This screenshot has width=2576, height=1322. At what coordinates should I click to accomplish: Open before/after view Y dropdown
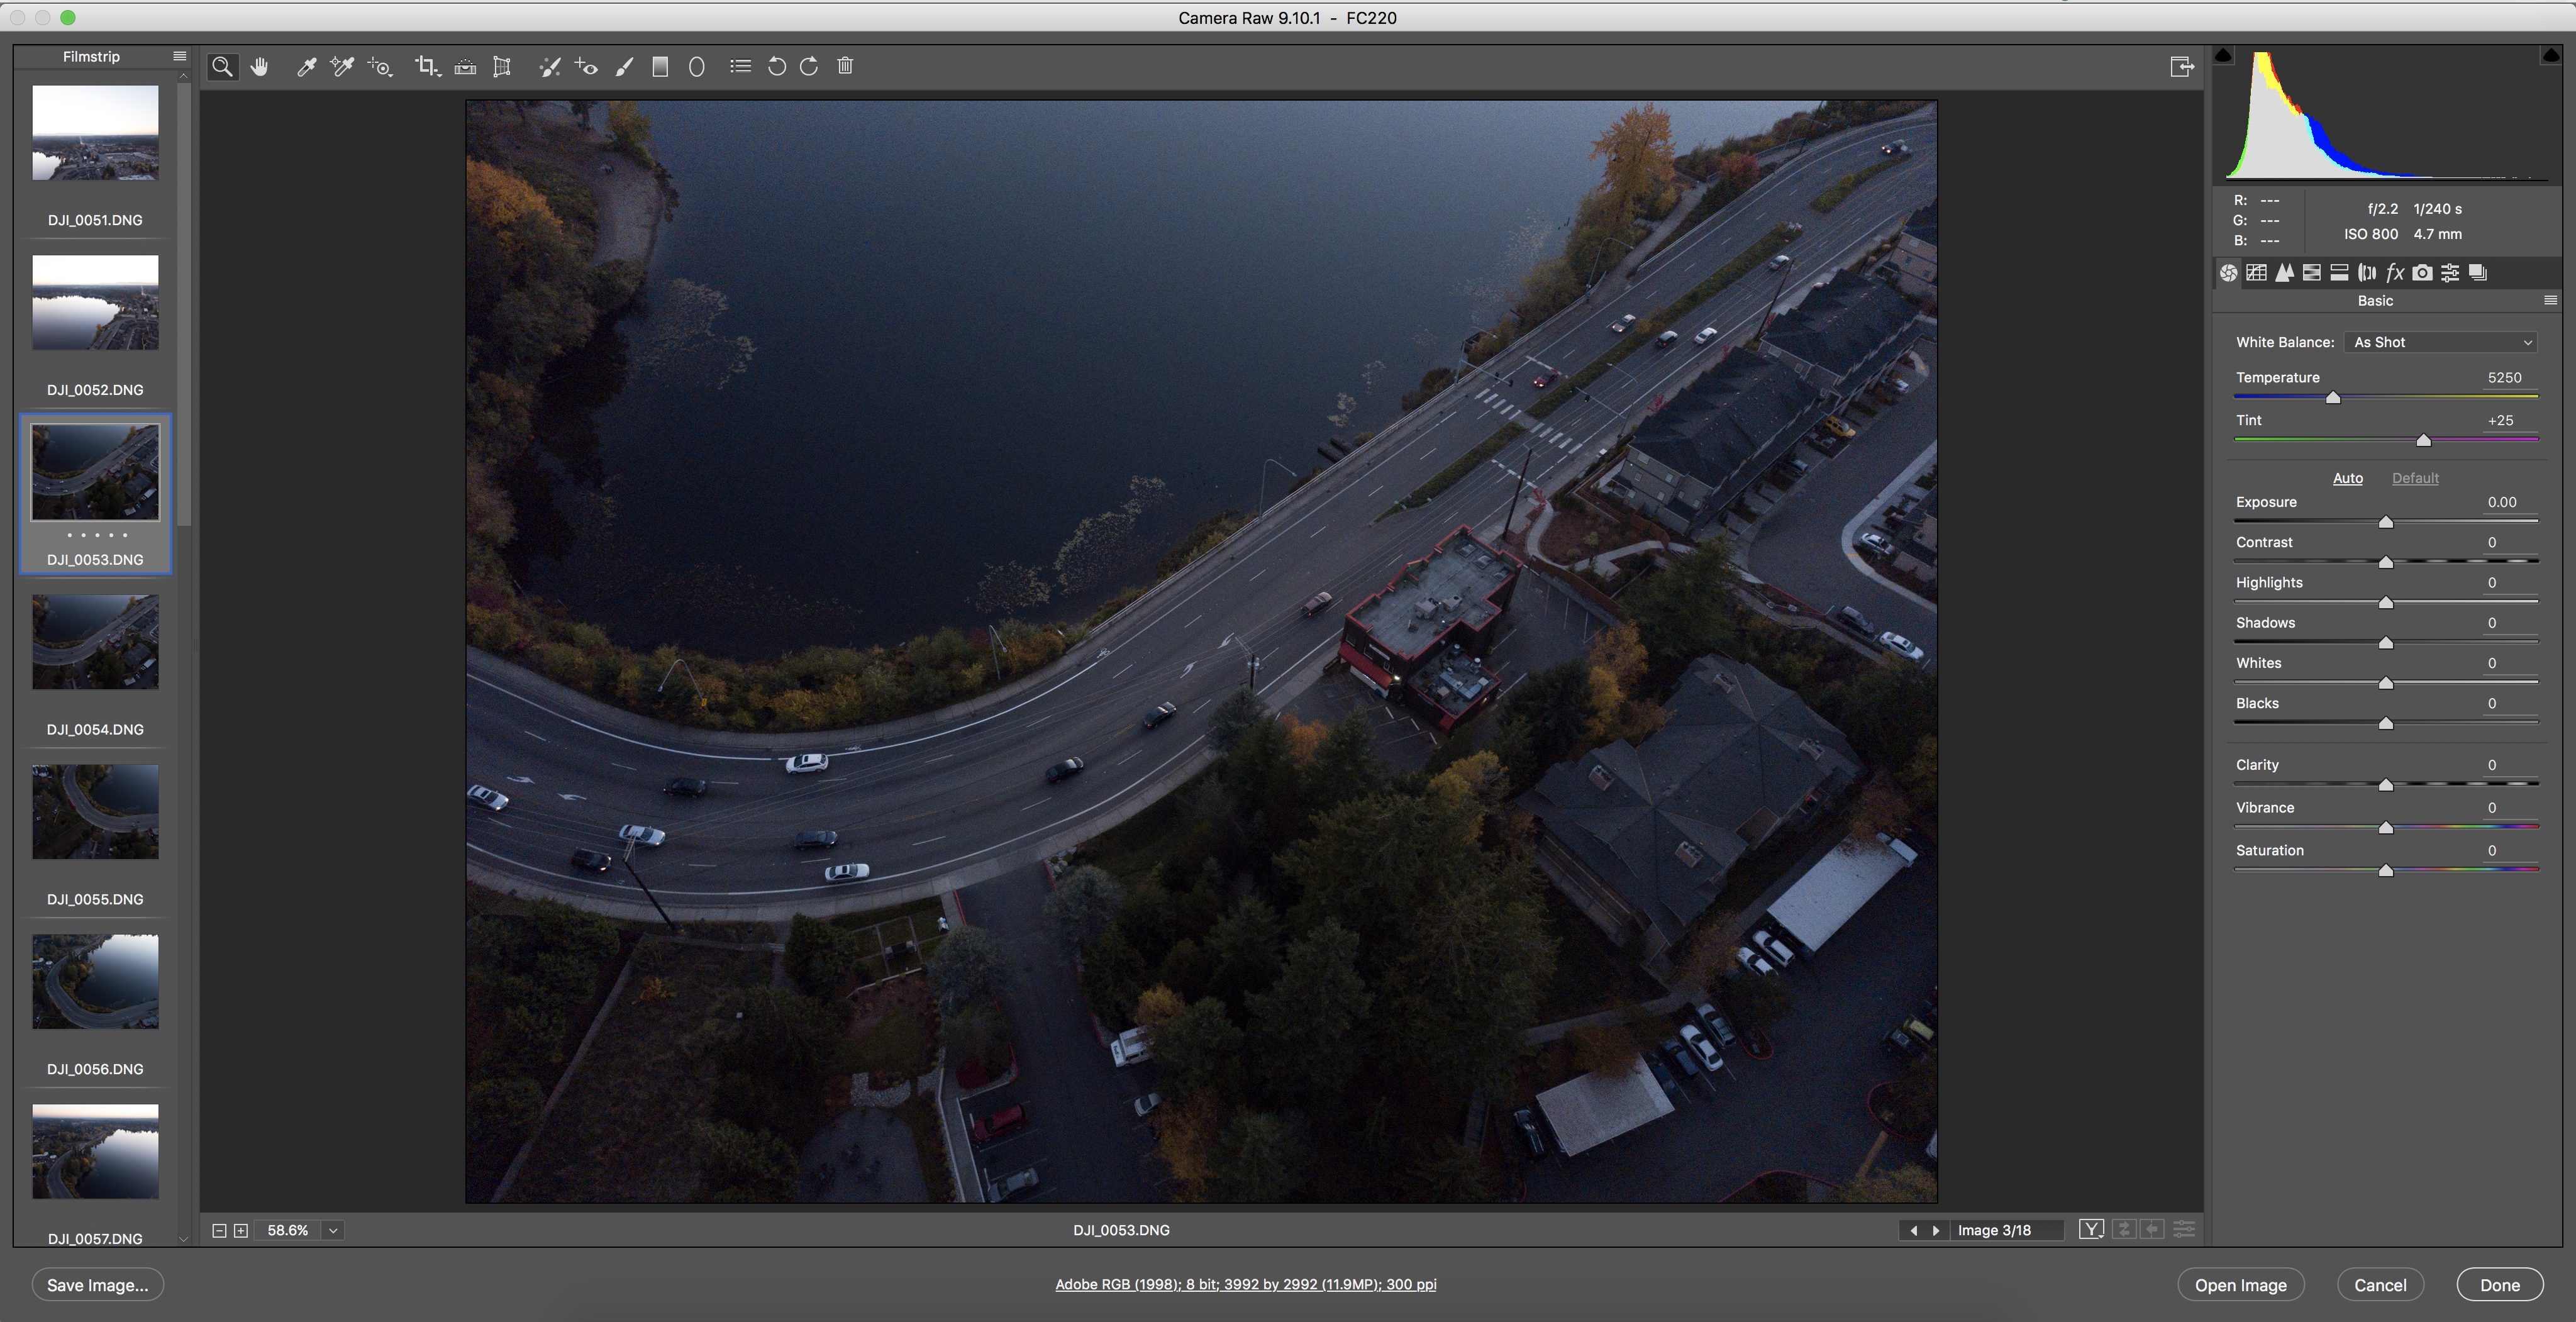pyautogui.click(x=2091, y=1229)
